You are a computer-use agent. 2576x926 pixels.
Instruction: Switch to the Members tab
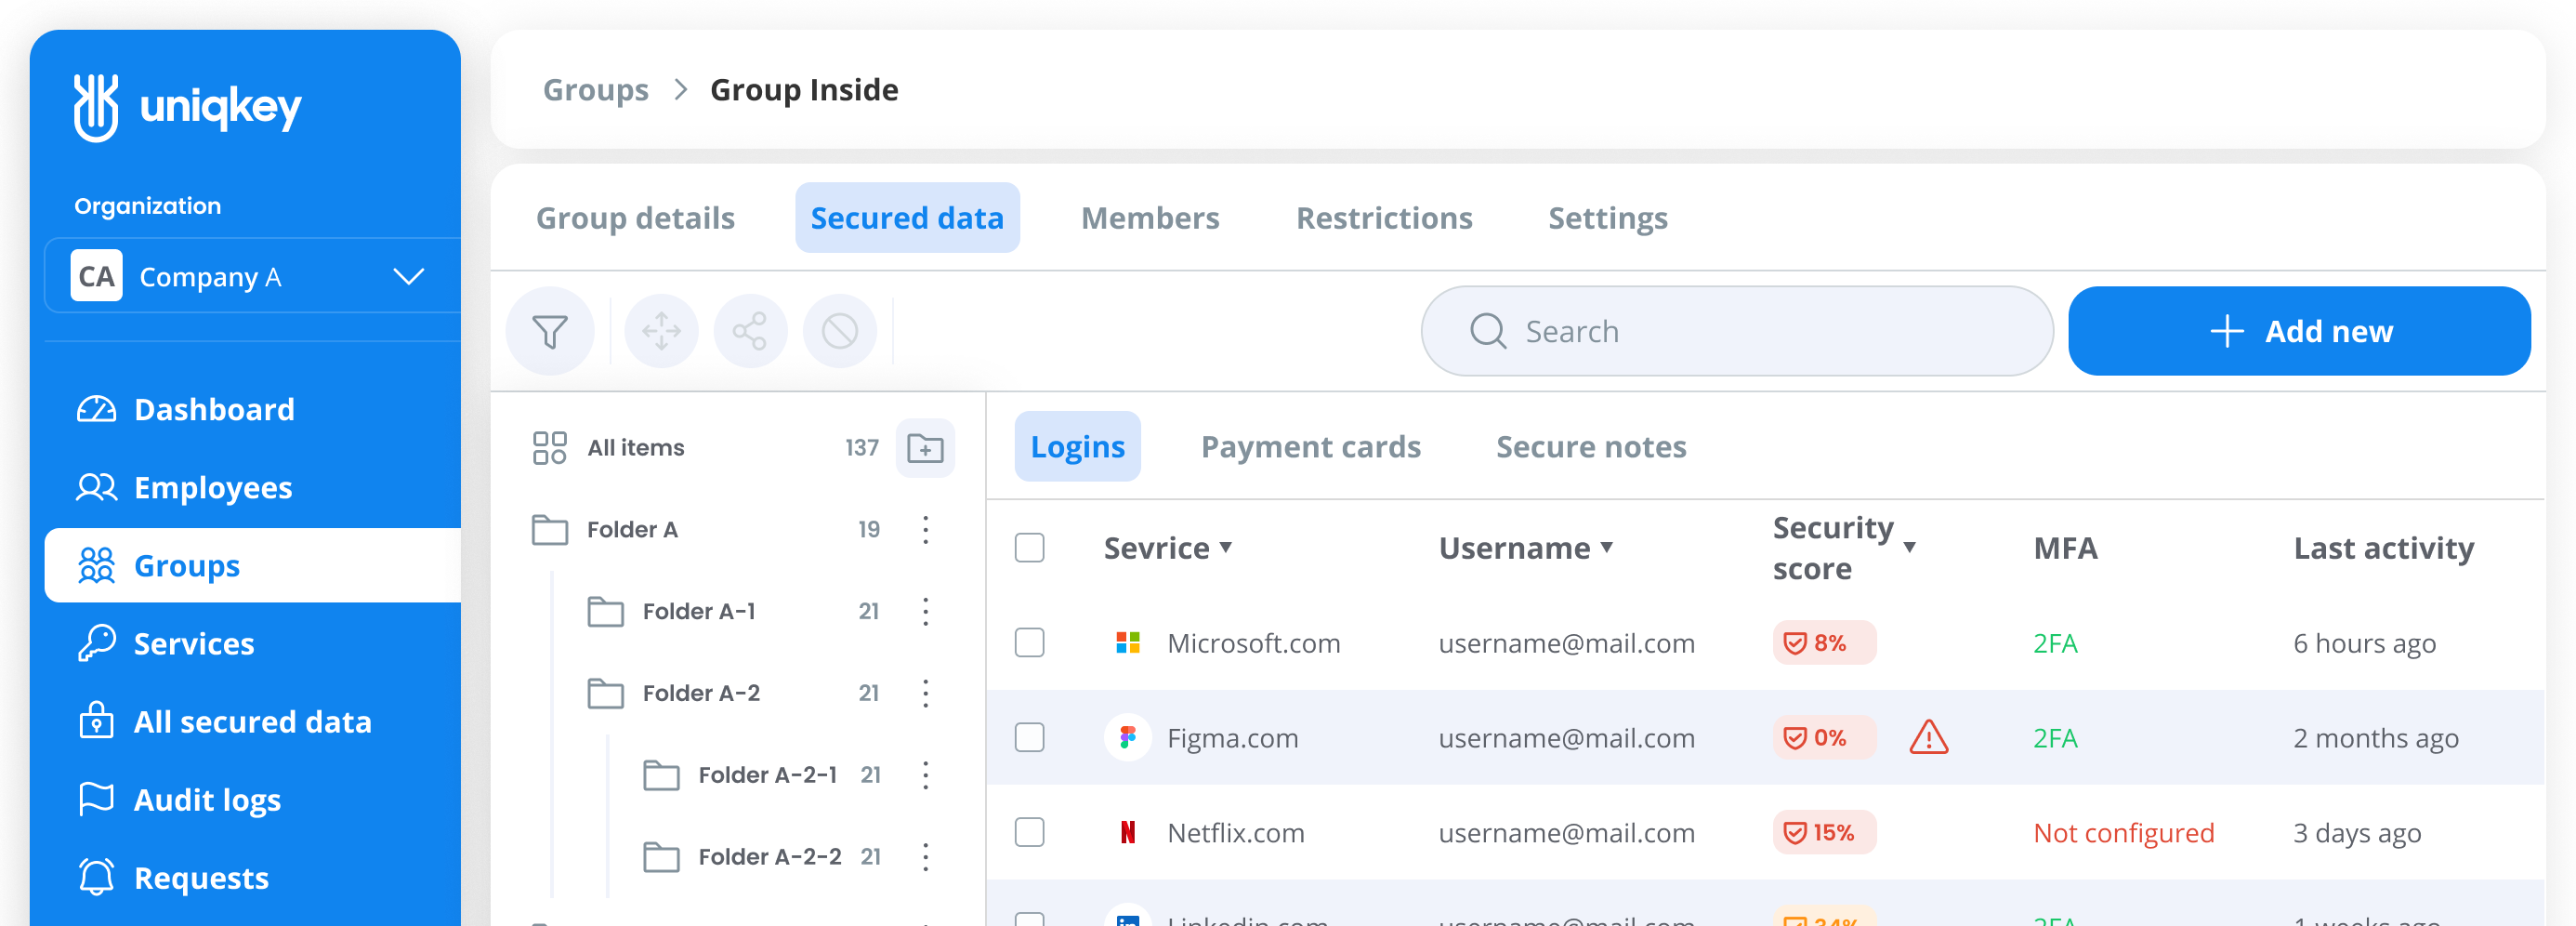click(x=1149, y=218)
